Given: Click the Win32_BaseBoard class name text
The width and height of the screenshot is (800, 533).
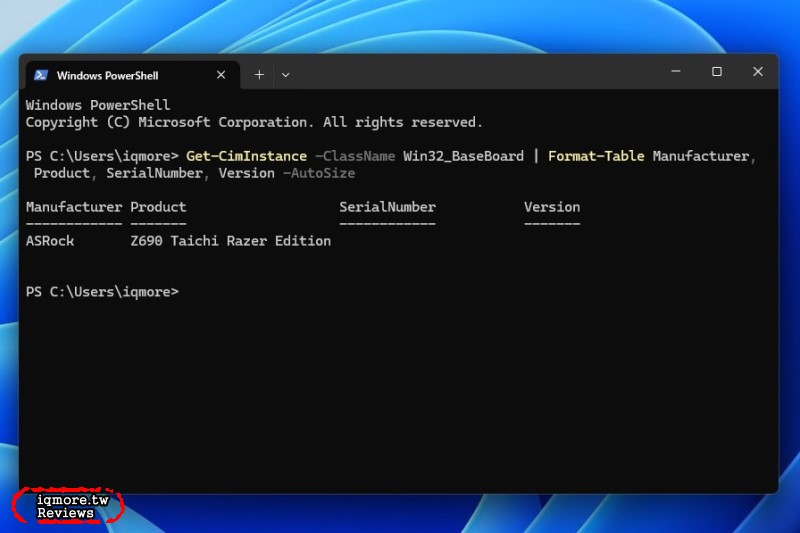Looking at the screenshot, I should coord(463,156).
